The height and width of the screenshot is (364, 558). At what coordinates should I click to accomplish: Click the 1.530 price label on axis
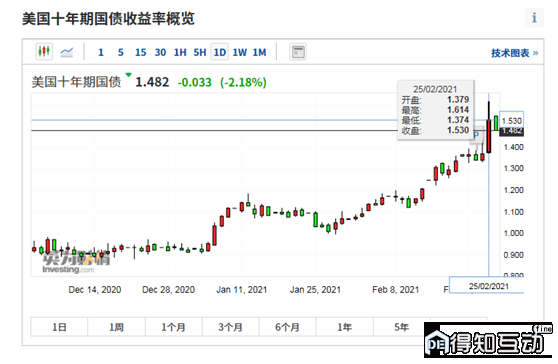click(511, 120)
